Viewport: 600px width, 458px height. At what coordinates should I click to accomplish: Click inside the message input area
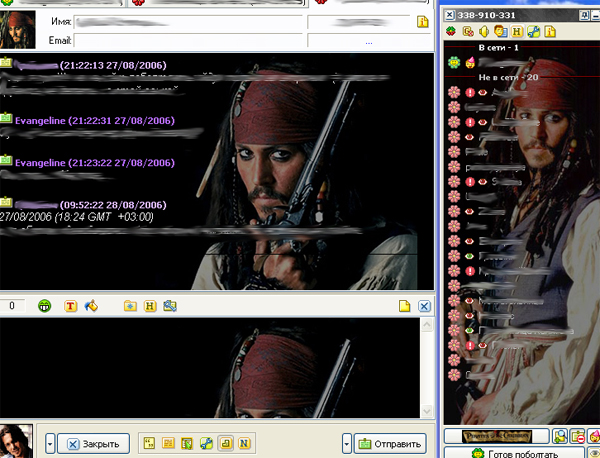pos(210,368)
